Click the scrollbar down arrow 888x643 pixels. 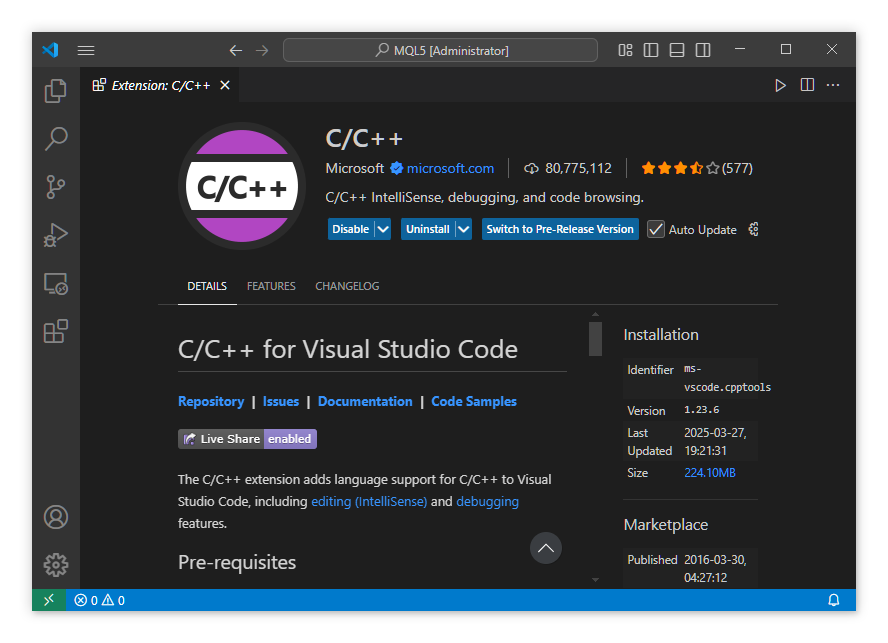pos(595,580)
